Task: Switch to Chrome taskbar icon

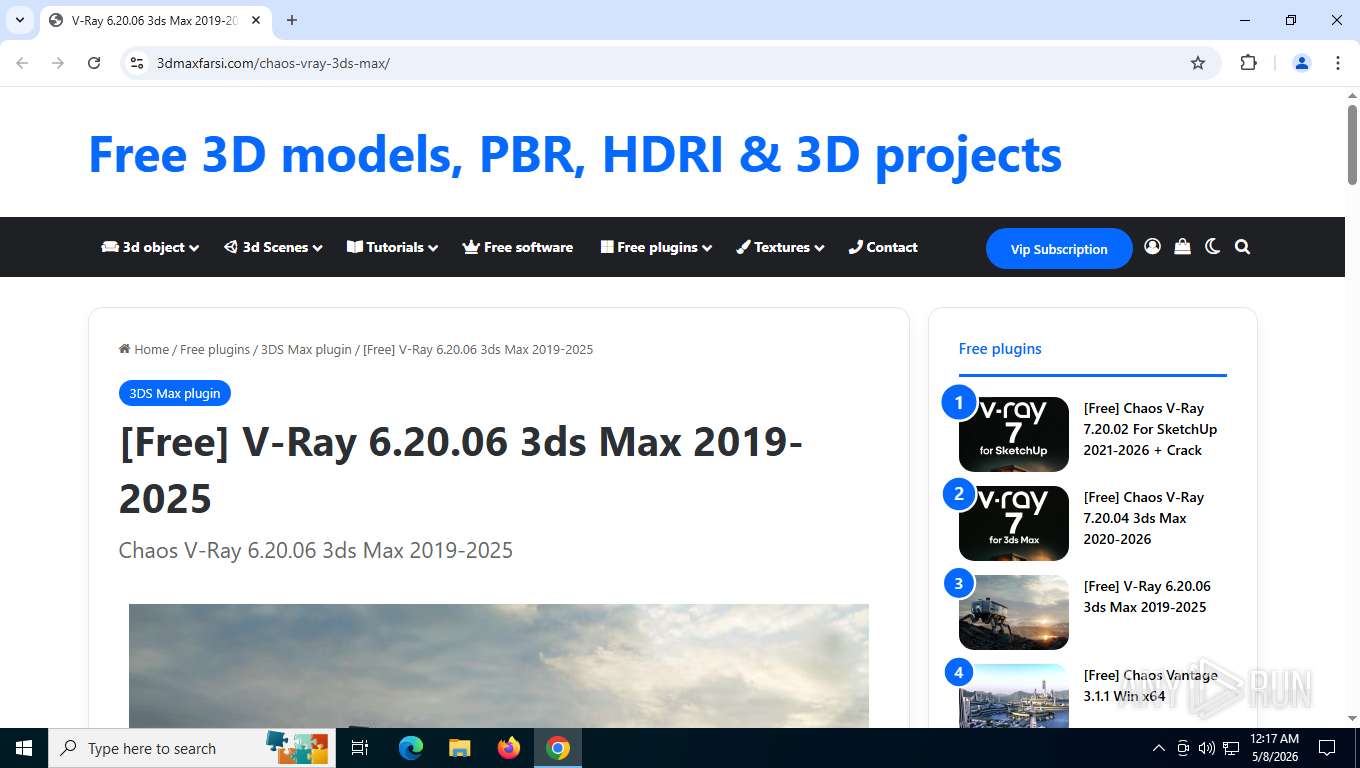Action: coord(558,748)
